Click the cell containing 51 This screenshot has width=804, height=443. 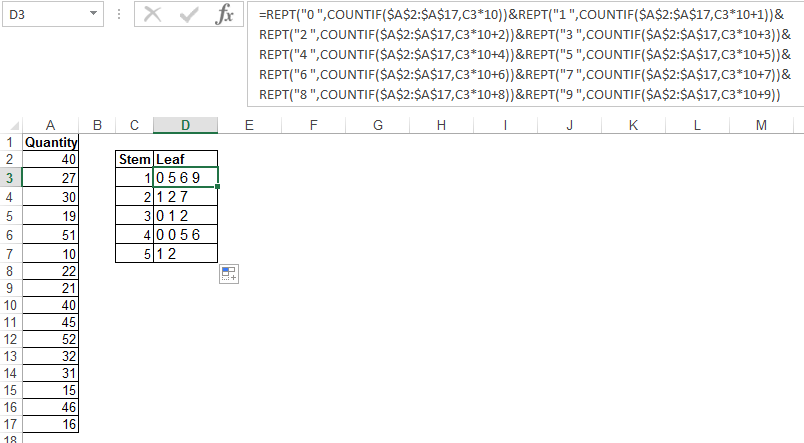coord(50,235)
